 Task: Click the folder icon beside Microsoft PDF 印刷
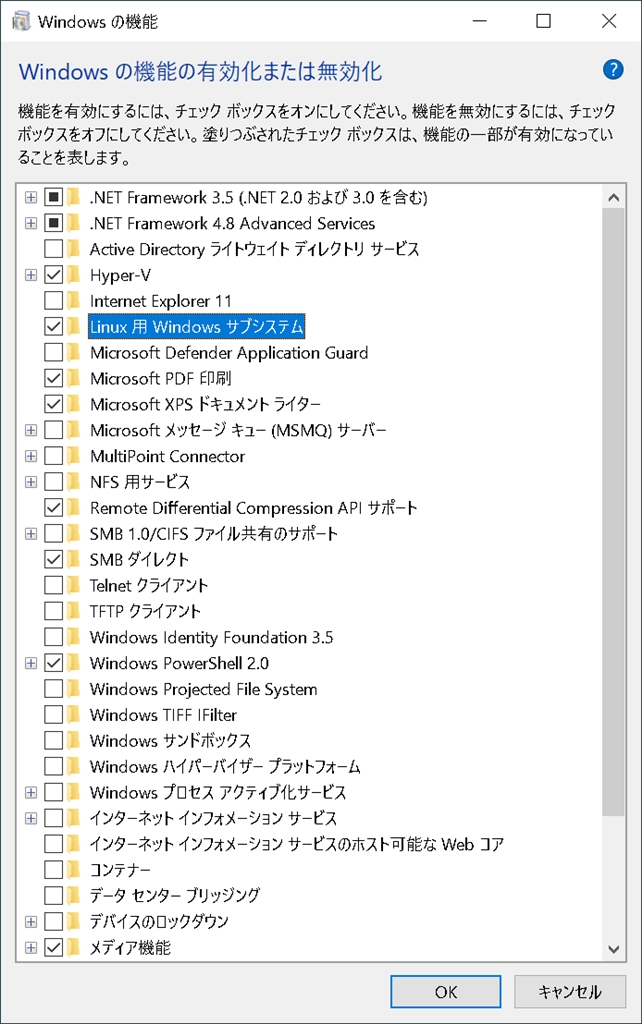point(74,378)
